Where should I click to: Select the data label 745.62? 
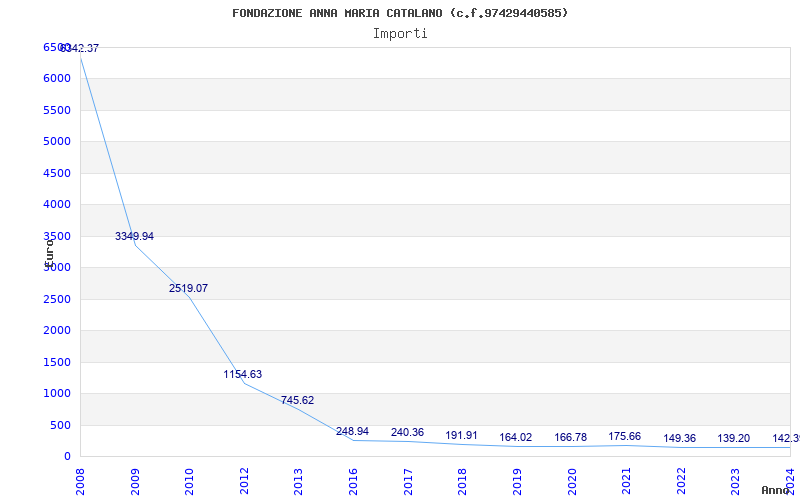297,401
